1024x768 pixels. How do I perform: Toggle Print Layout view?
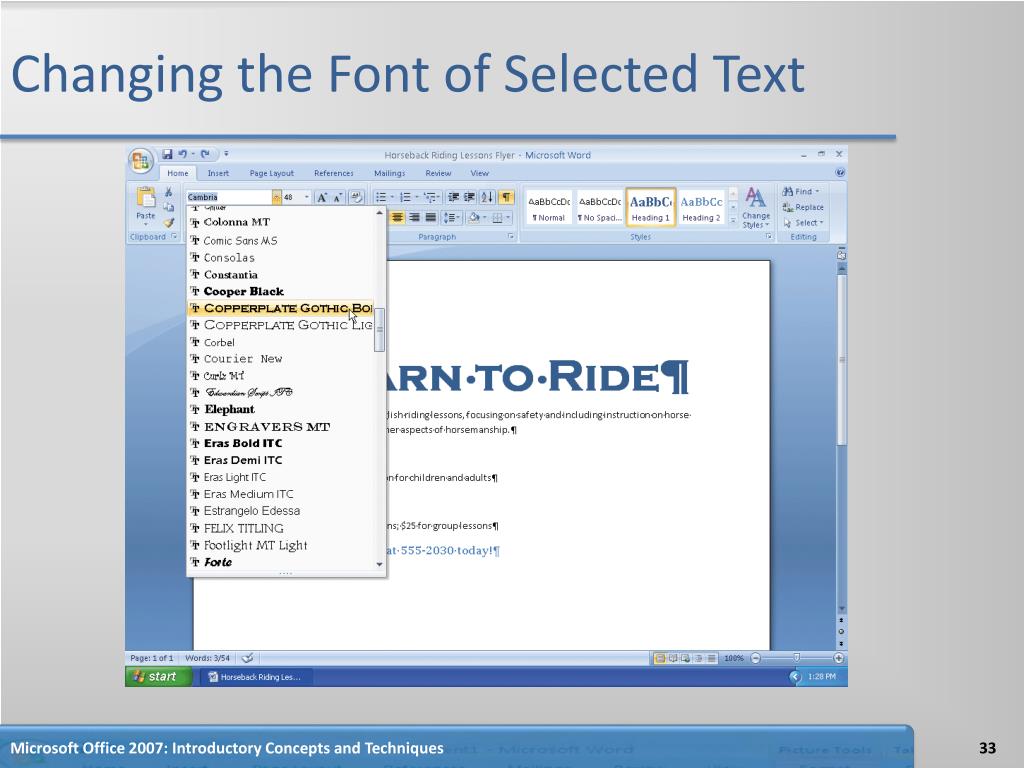point(660,658)
